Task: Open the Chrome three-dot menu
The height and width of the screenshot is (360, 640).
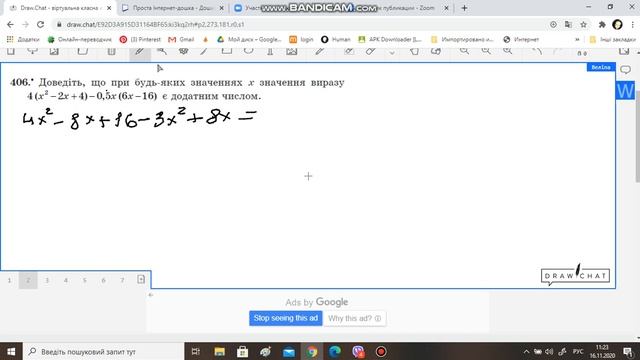Action: (633, 25)
